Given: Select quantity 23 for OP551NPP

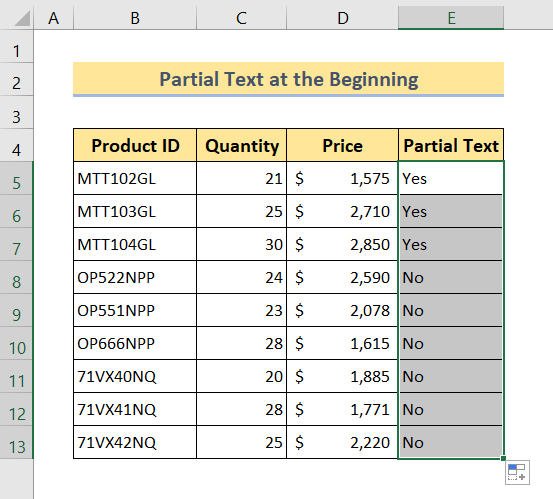Looking at the screenshot, I should click(x=242, y=310).
